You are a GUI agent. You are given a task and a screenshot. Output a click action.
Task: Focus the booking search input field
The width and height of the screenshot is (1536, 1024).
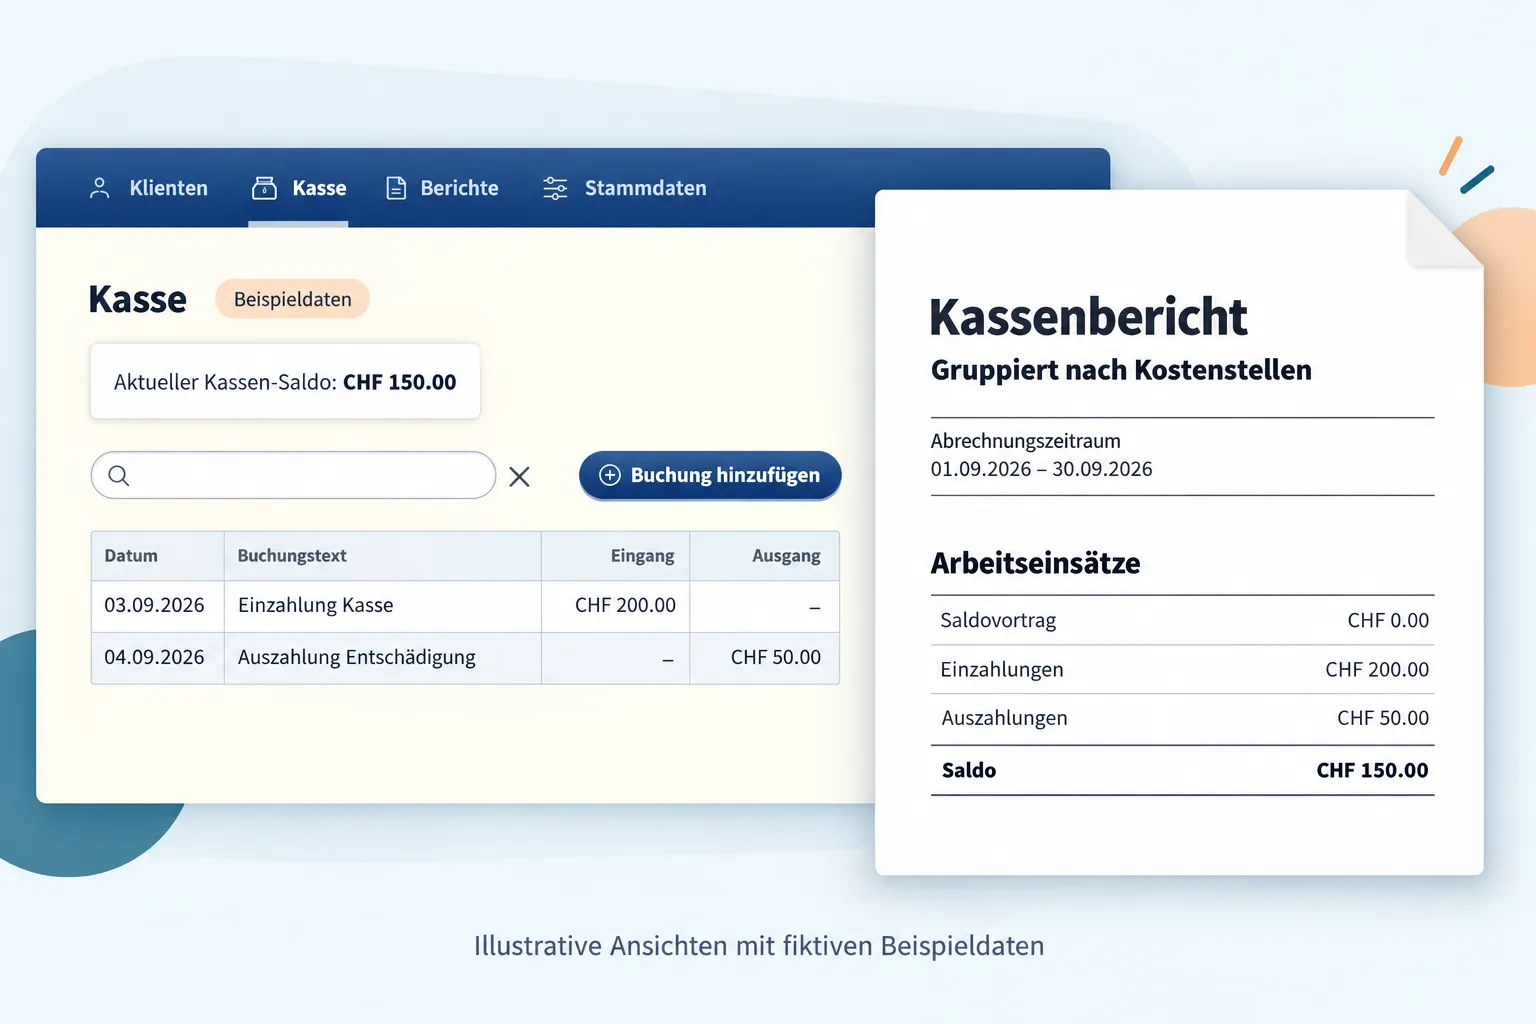click(293, 475)
